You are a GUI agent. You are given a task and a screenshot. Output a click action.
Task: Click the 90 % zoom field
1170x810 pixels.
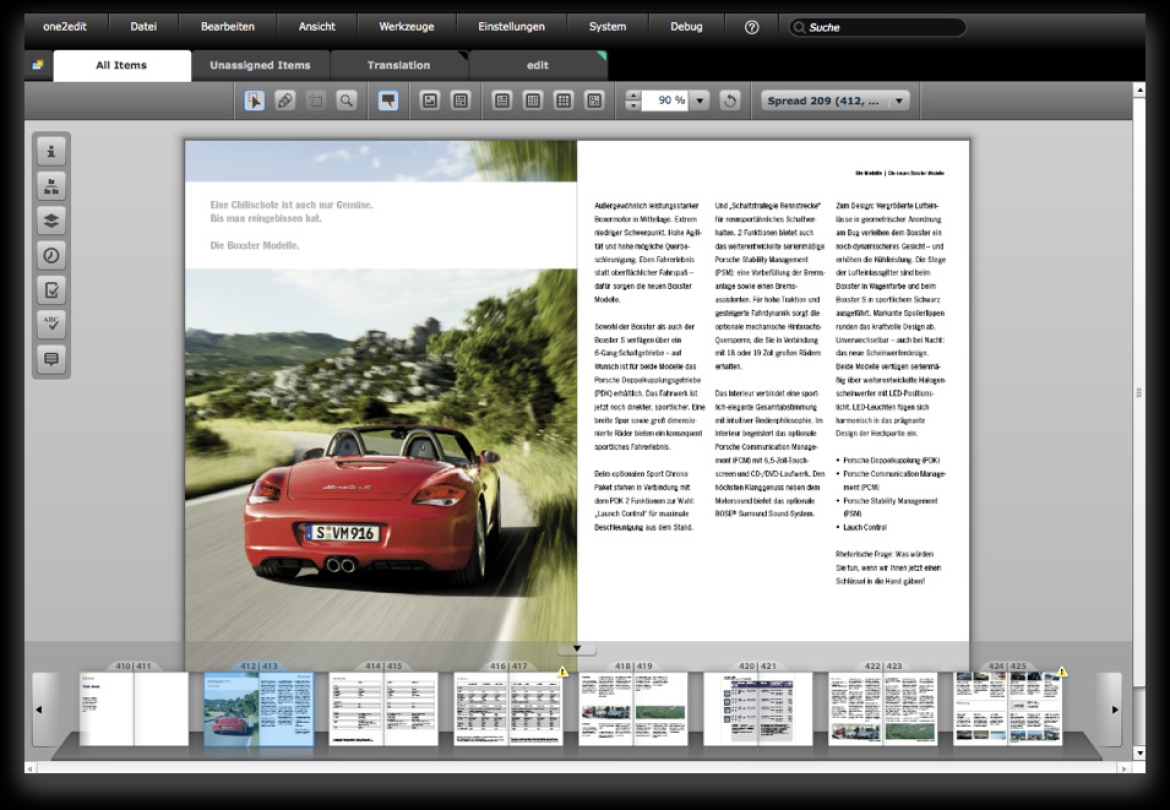665,101
